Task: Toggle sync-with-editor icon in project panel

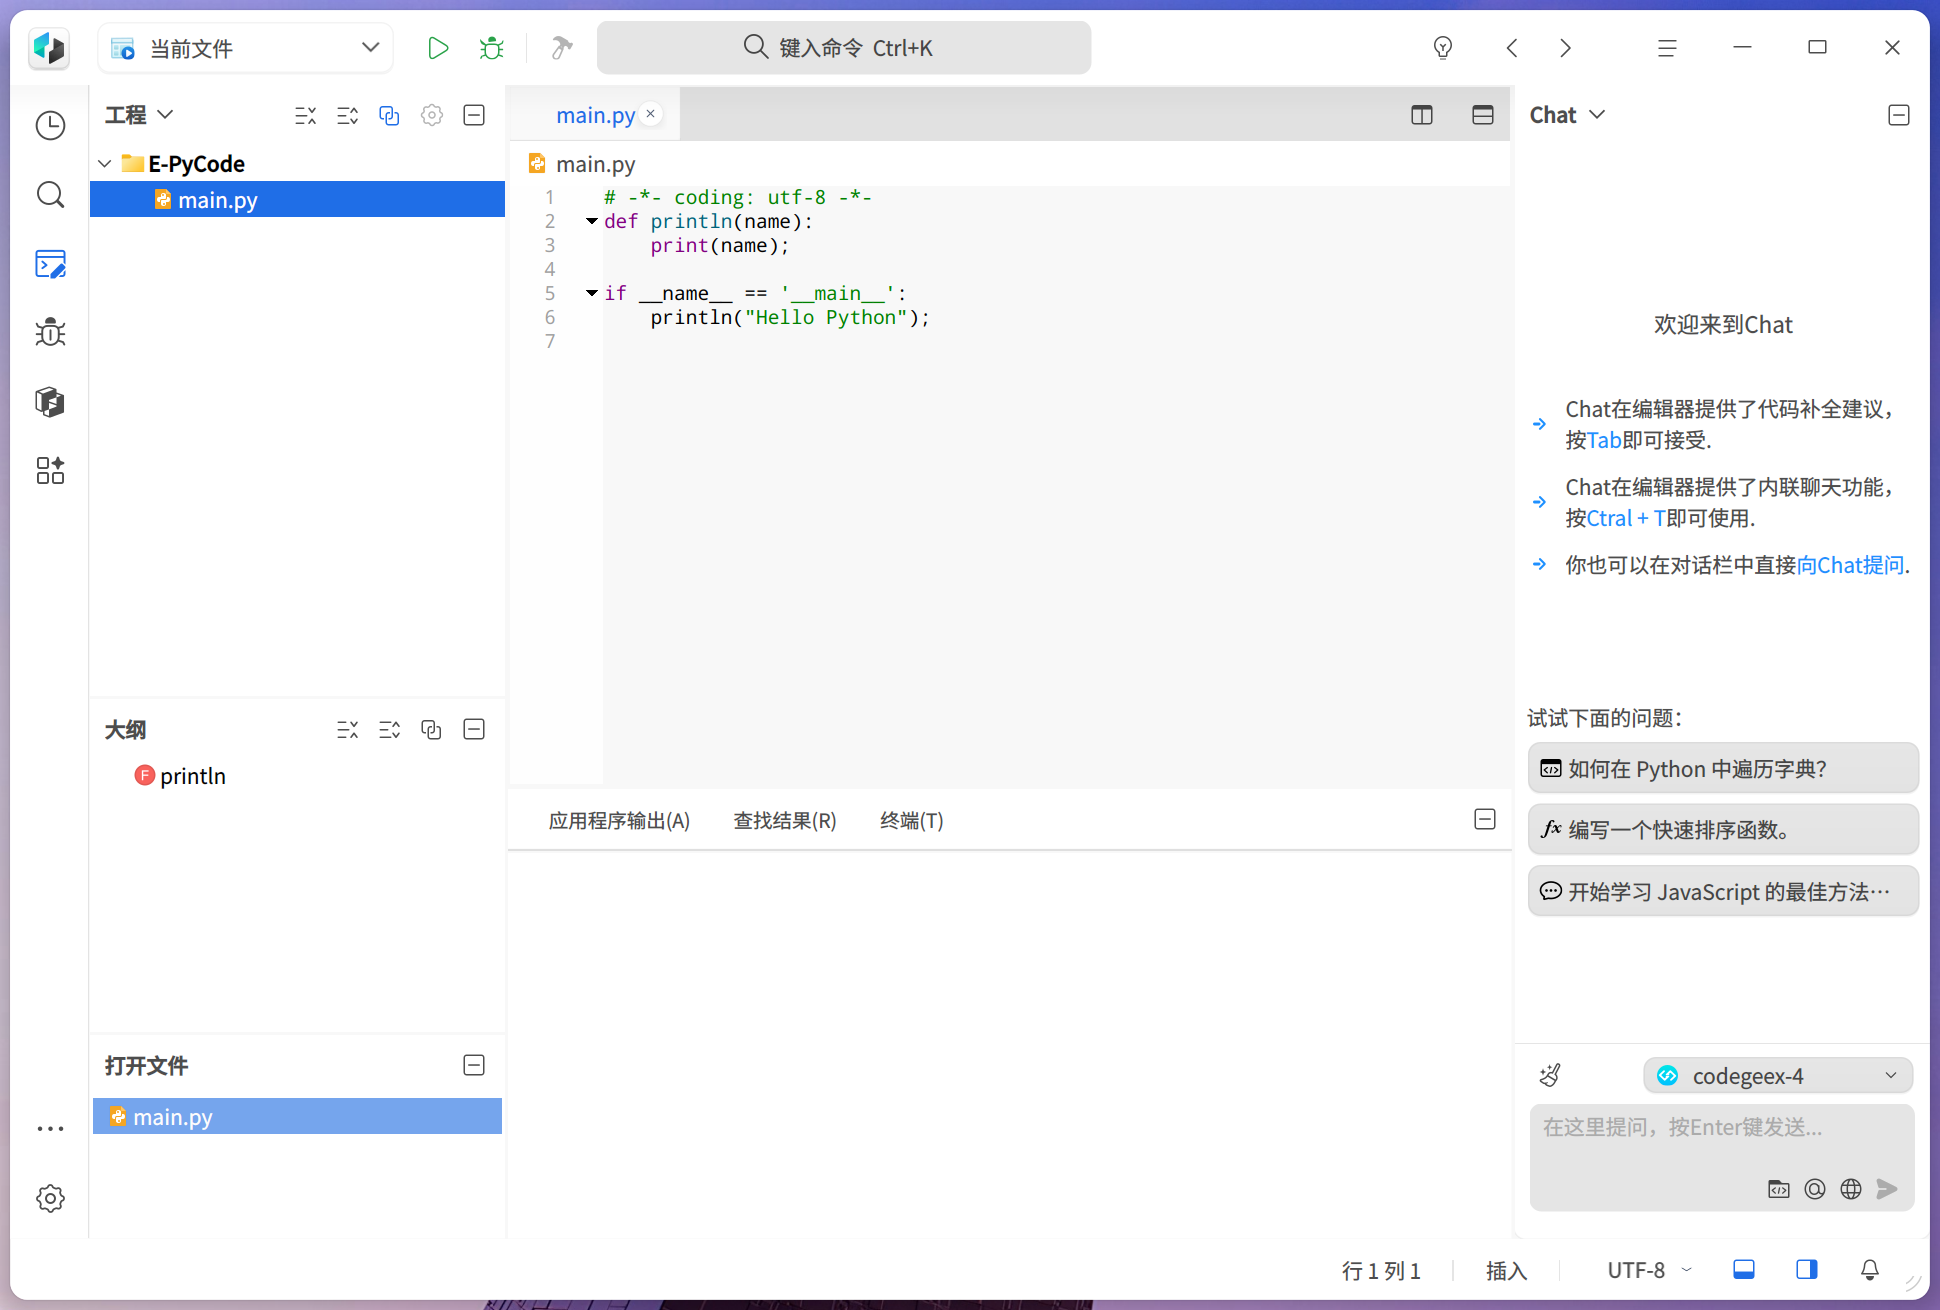Action: (x=389, y=115)
